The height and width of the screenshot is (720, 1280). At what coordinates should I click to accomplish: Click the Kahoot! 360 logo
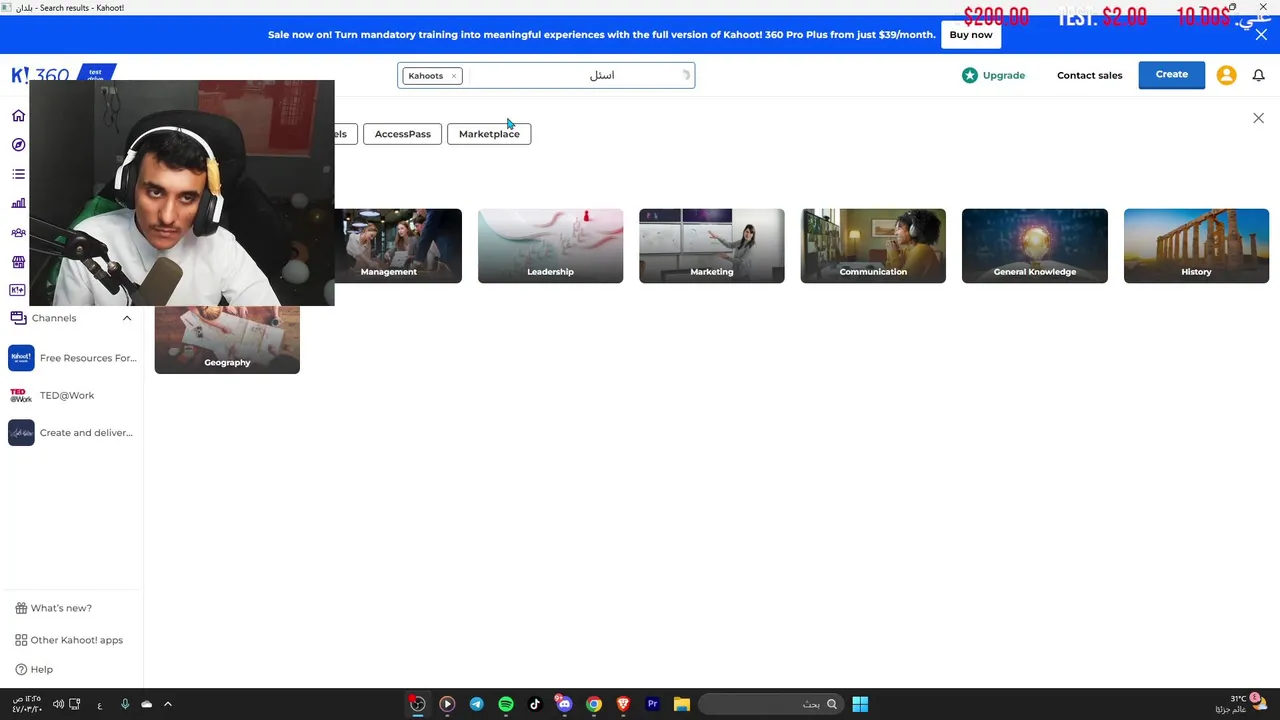coord(40,75)
